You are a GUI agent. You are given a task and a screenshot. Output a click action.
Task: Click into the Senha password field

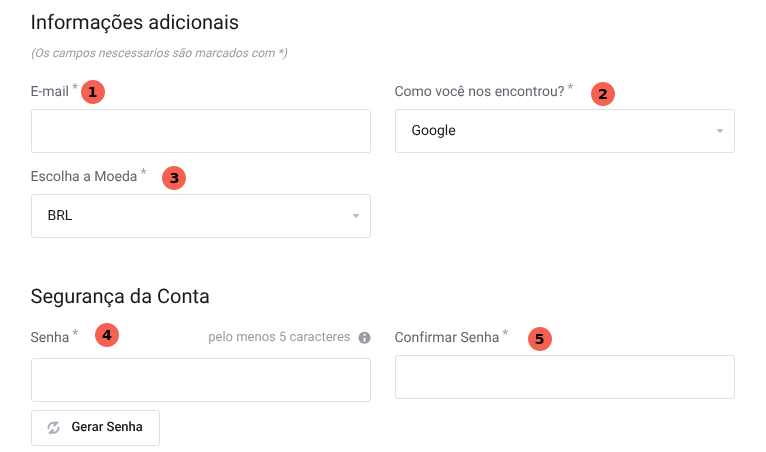tap(200, 380)
